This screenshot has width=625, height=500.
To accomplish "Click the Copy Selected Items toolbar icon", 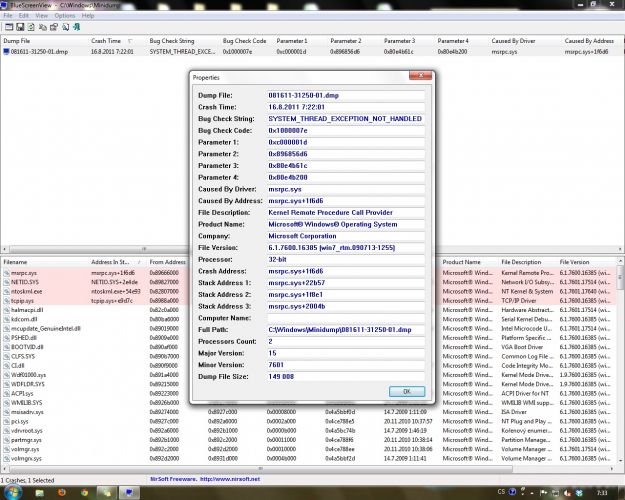I will point(43,27).
